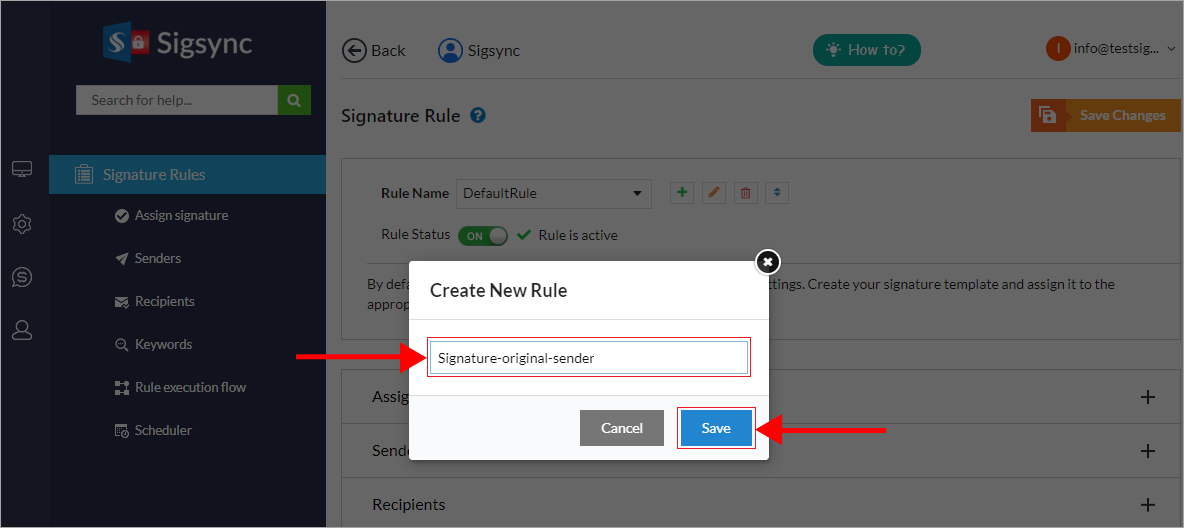1184x528 pixels.
Task: Close the Create New Rule dialog
Action: point(767,262)
